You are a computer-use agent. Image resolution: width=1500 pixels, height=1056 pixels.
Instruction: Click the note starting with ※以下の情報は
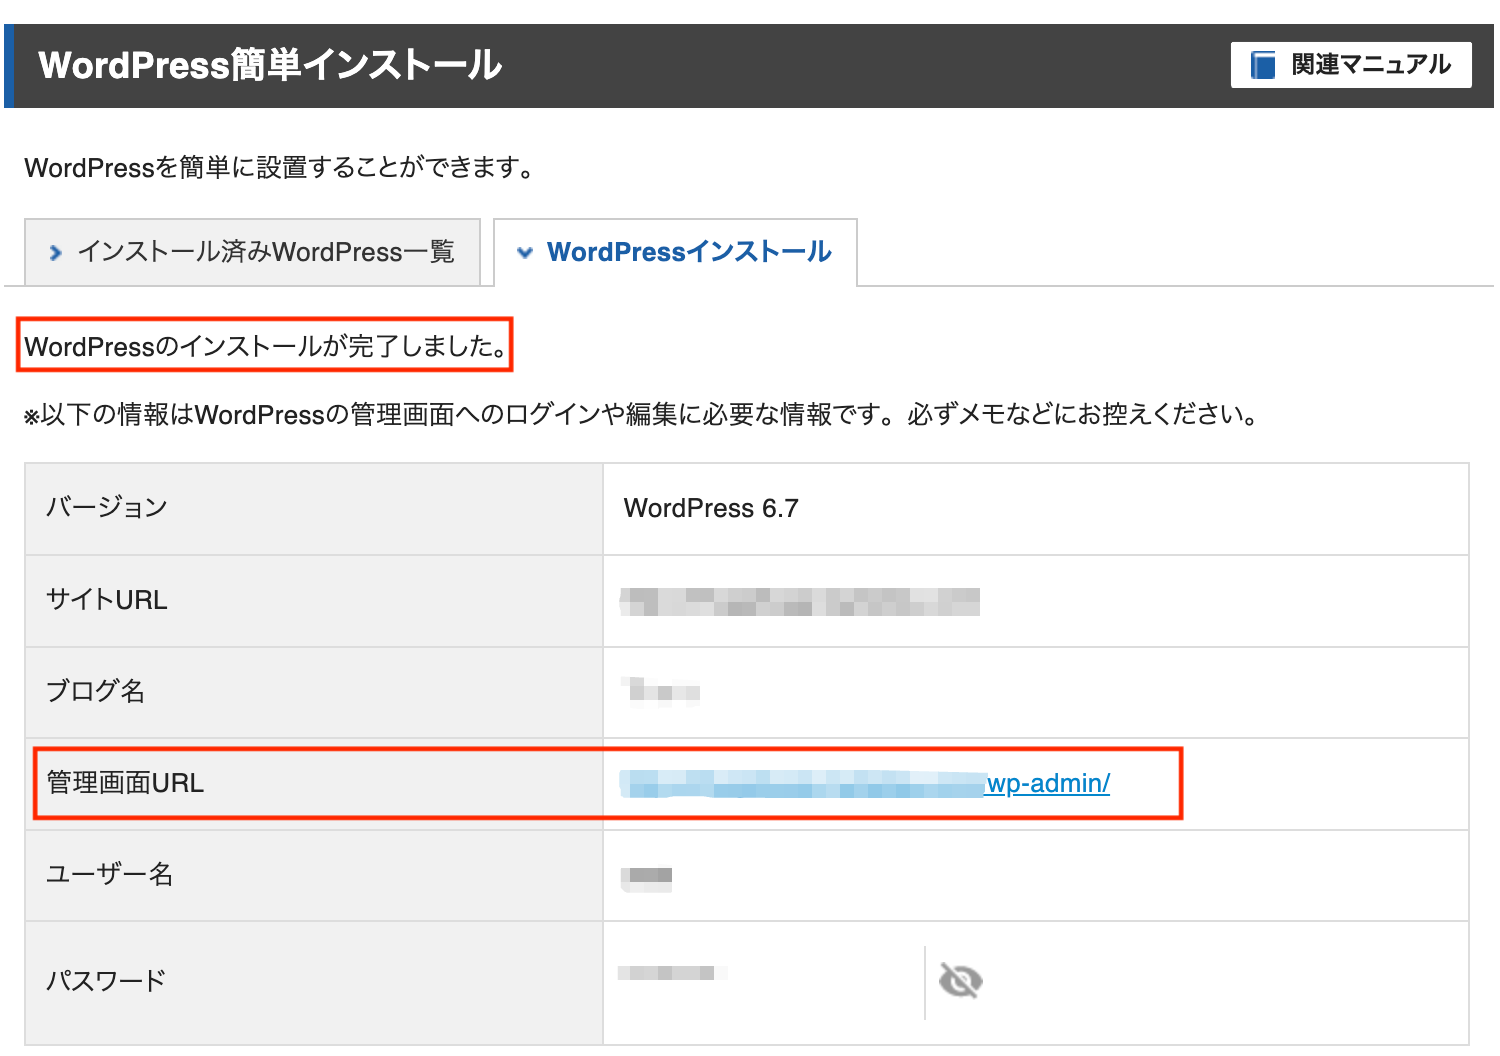[641, 414]
